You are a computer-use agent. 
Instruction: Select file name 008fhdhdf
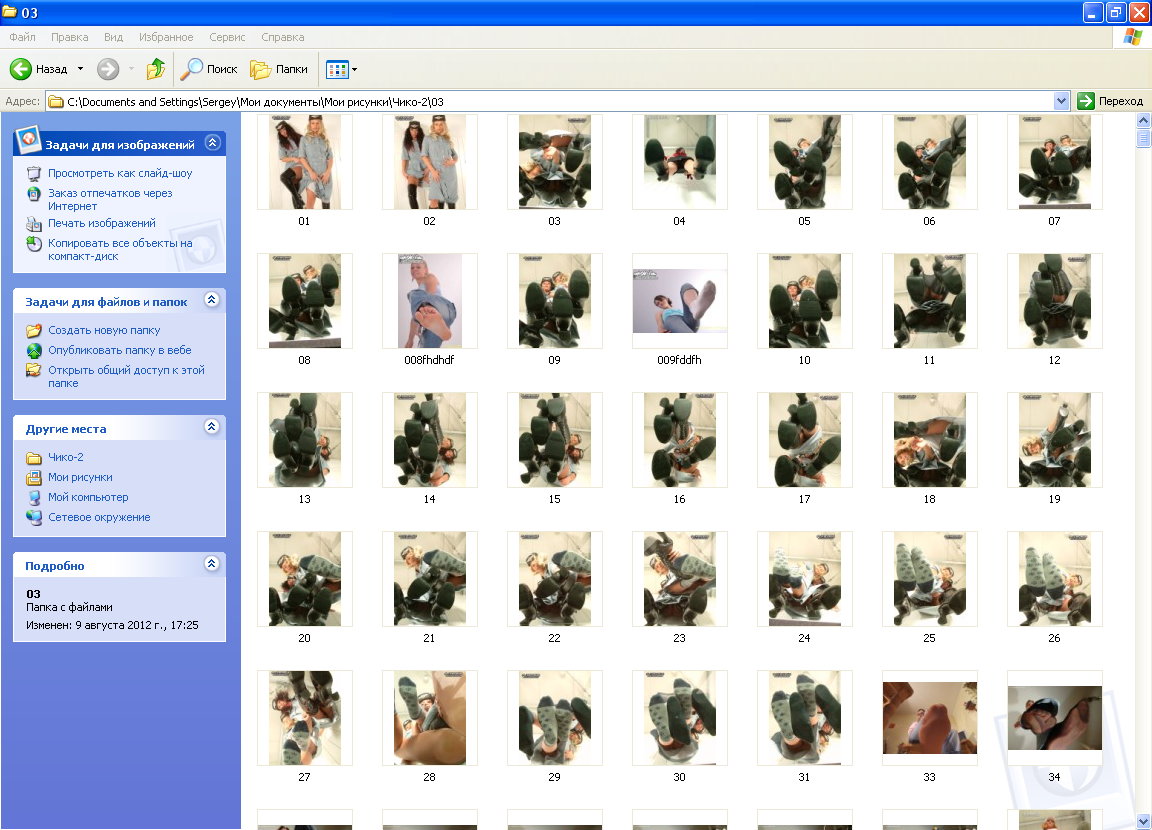point(429,360)
